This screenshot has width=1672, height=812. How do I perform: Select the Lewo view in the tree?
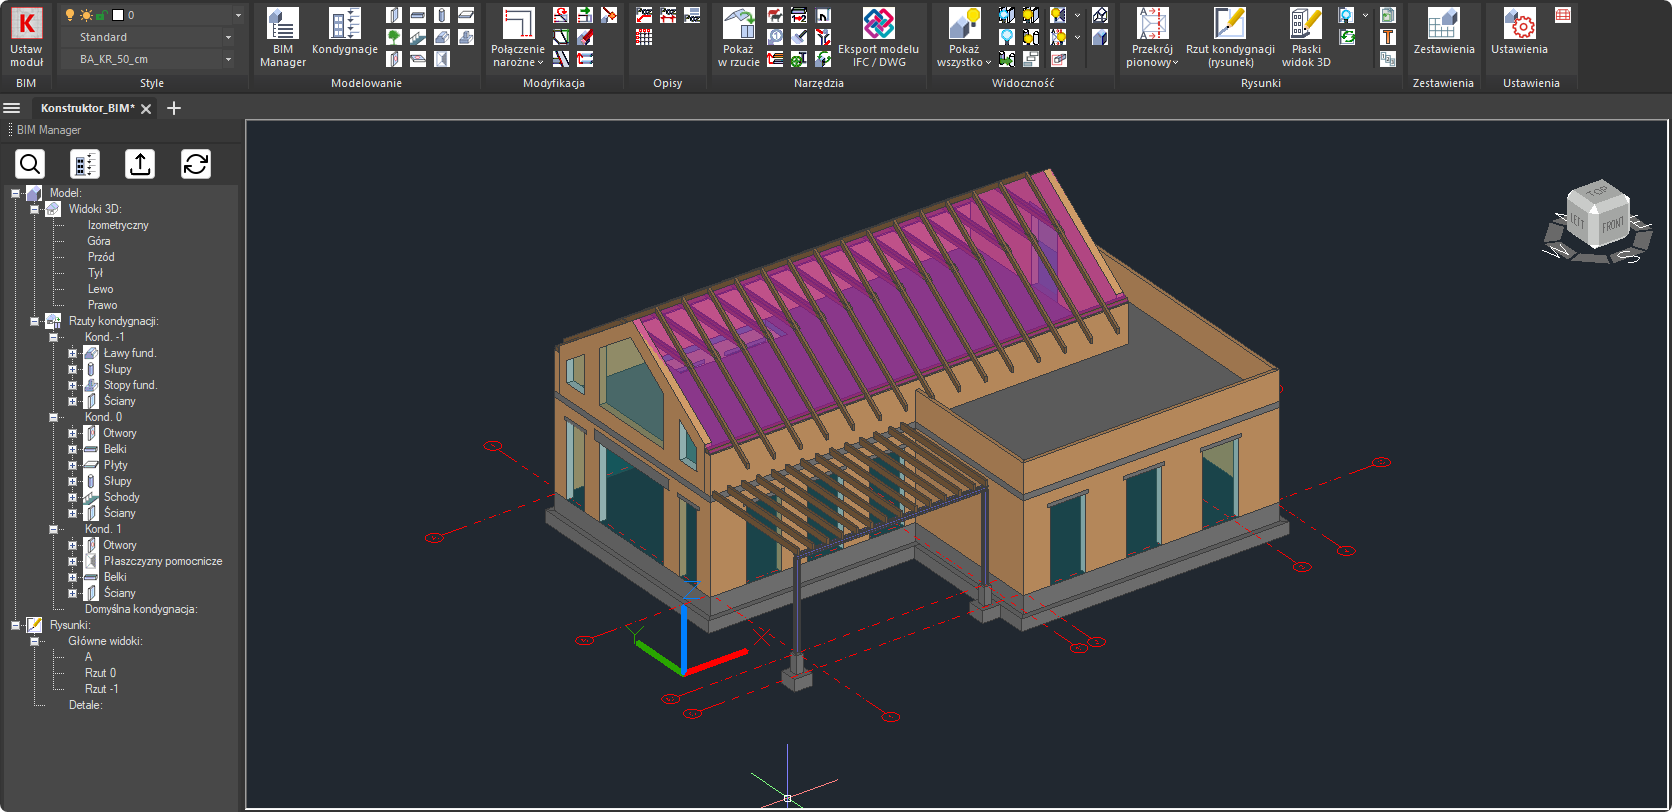pos(101,289)
